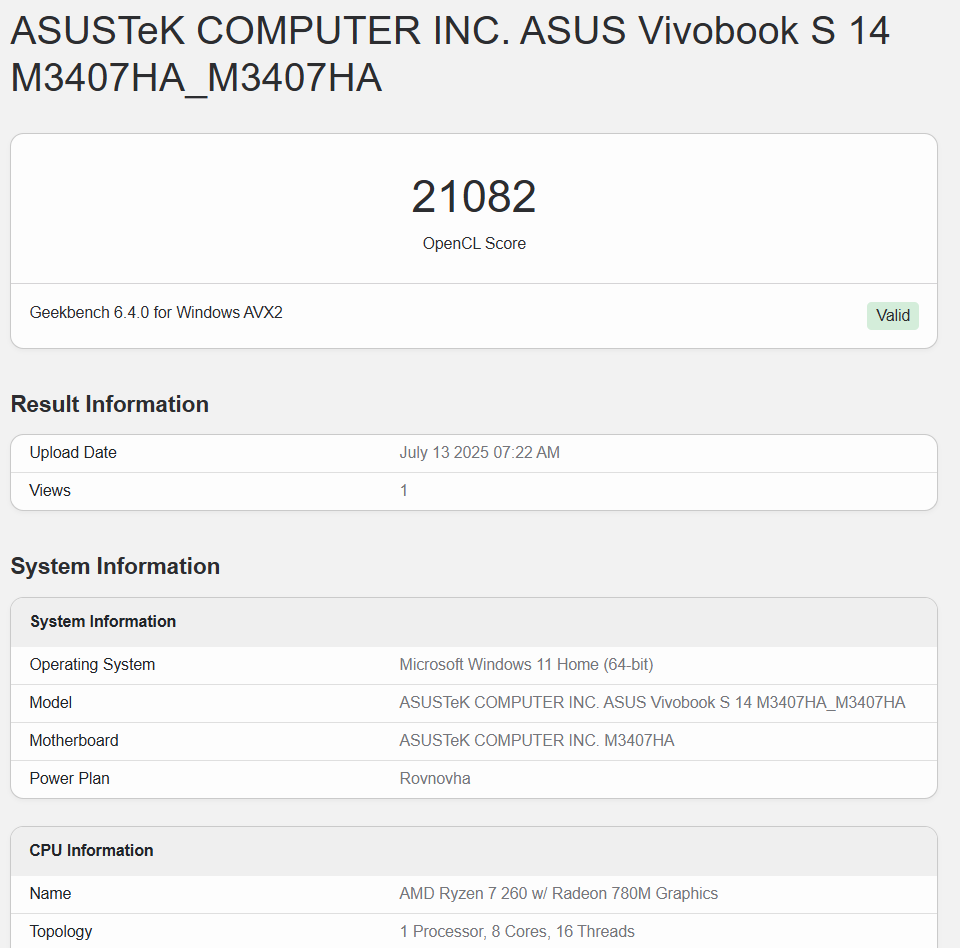Select the OpenCL Score label text
The width and height of the screenshot is (960, 948).
tap(474, 243)
